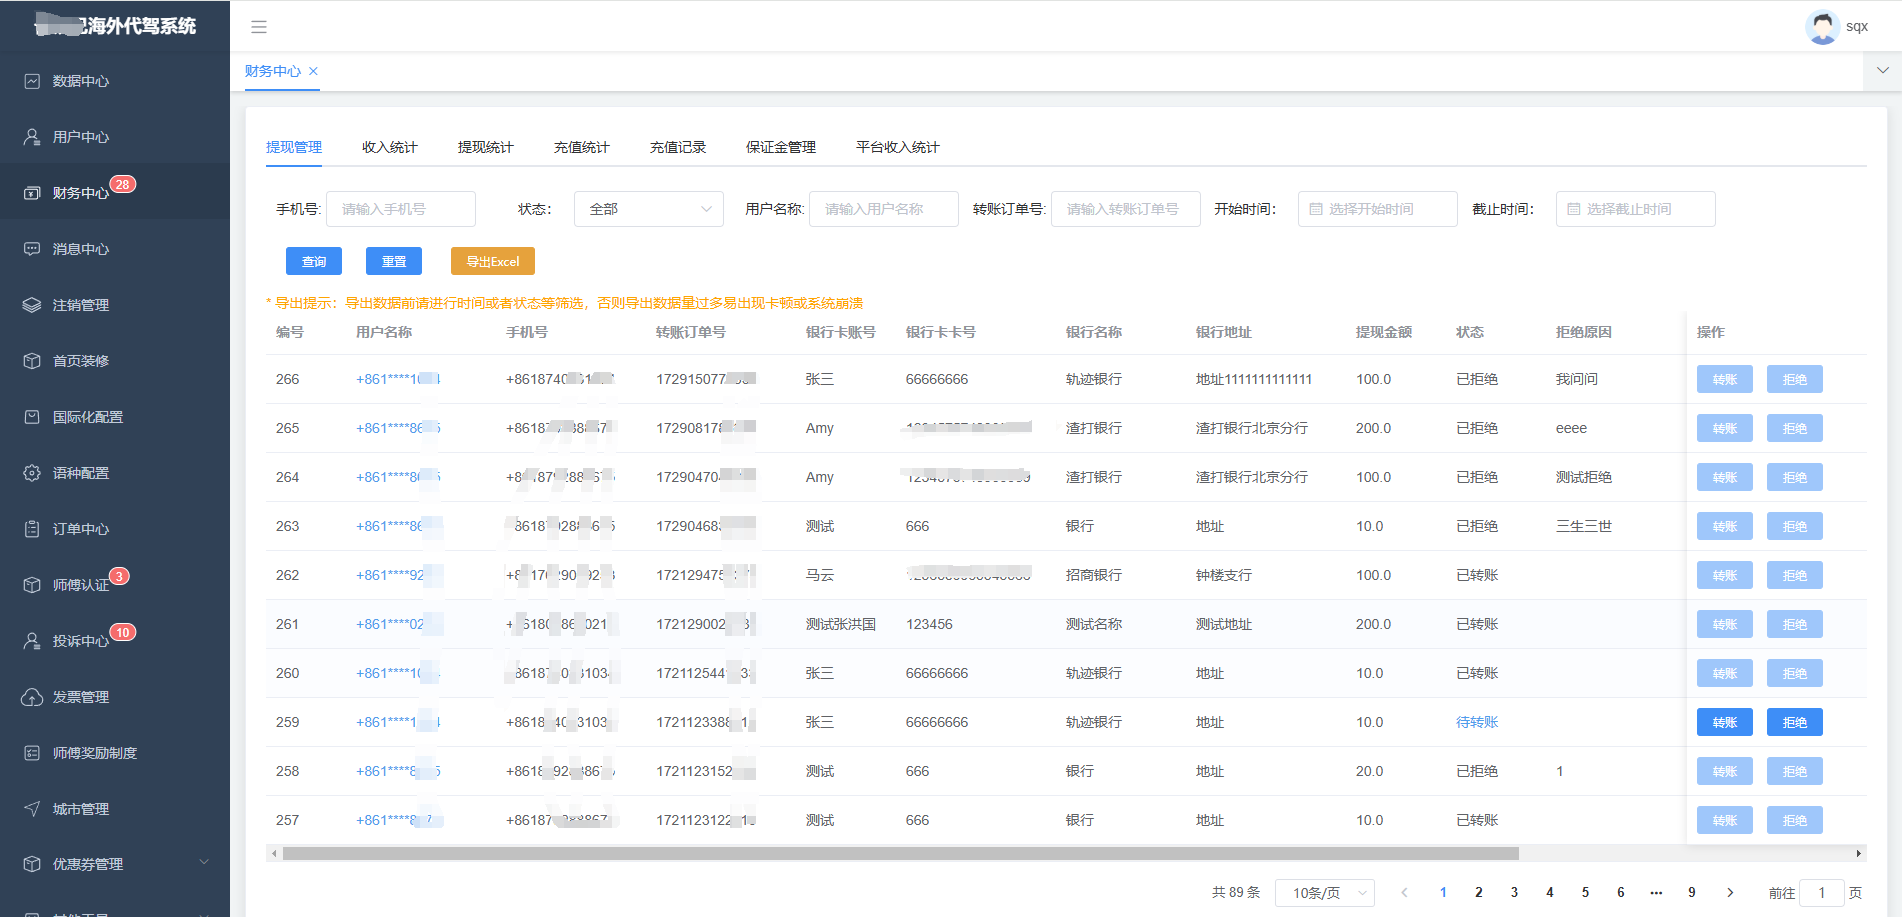This screenshot has width=1902, height=917.
Task: Click the 查询 search button
Action: tap(313, 260)
